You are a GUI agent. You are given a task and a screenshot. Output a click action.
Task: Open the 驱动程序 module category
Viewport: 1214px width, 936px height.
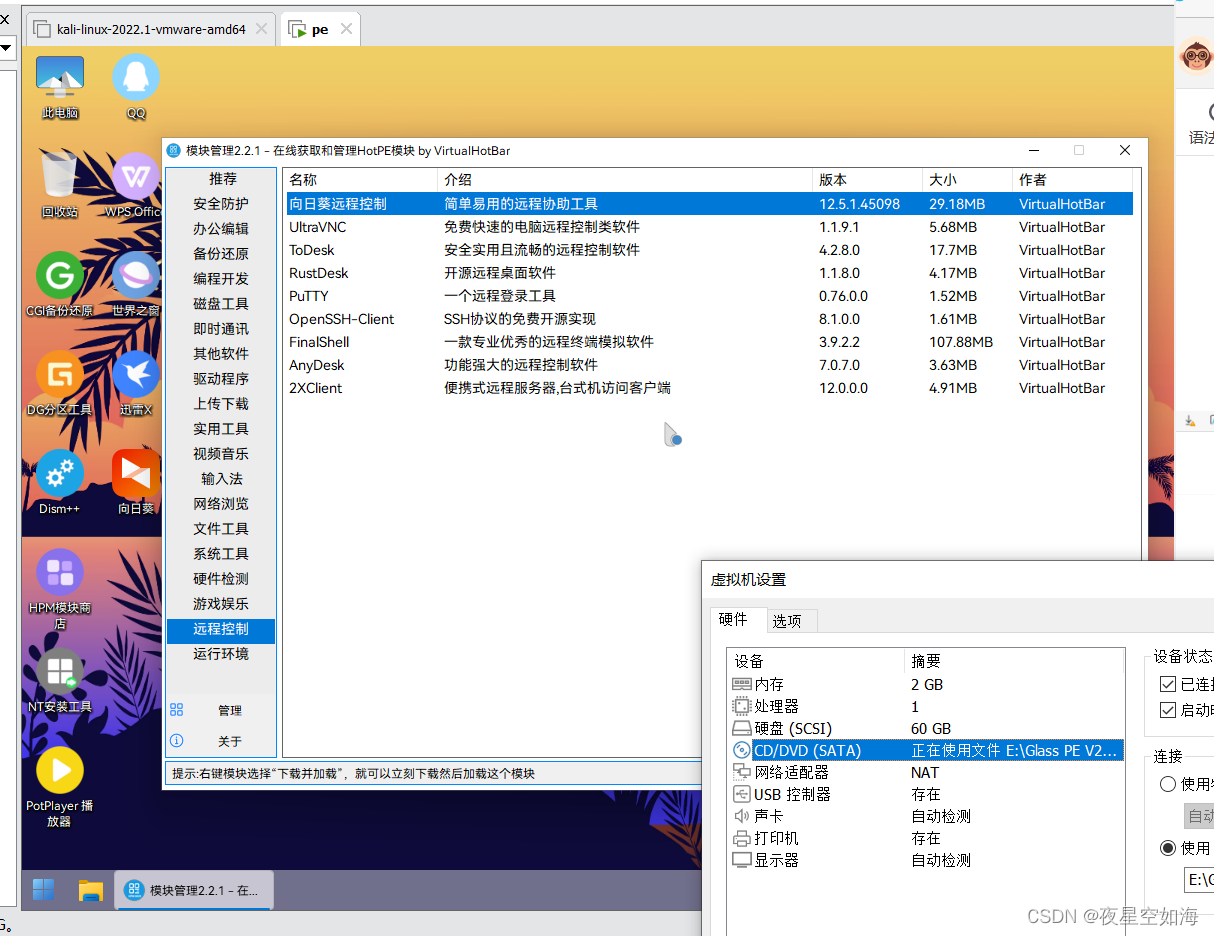point(222,379)
